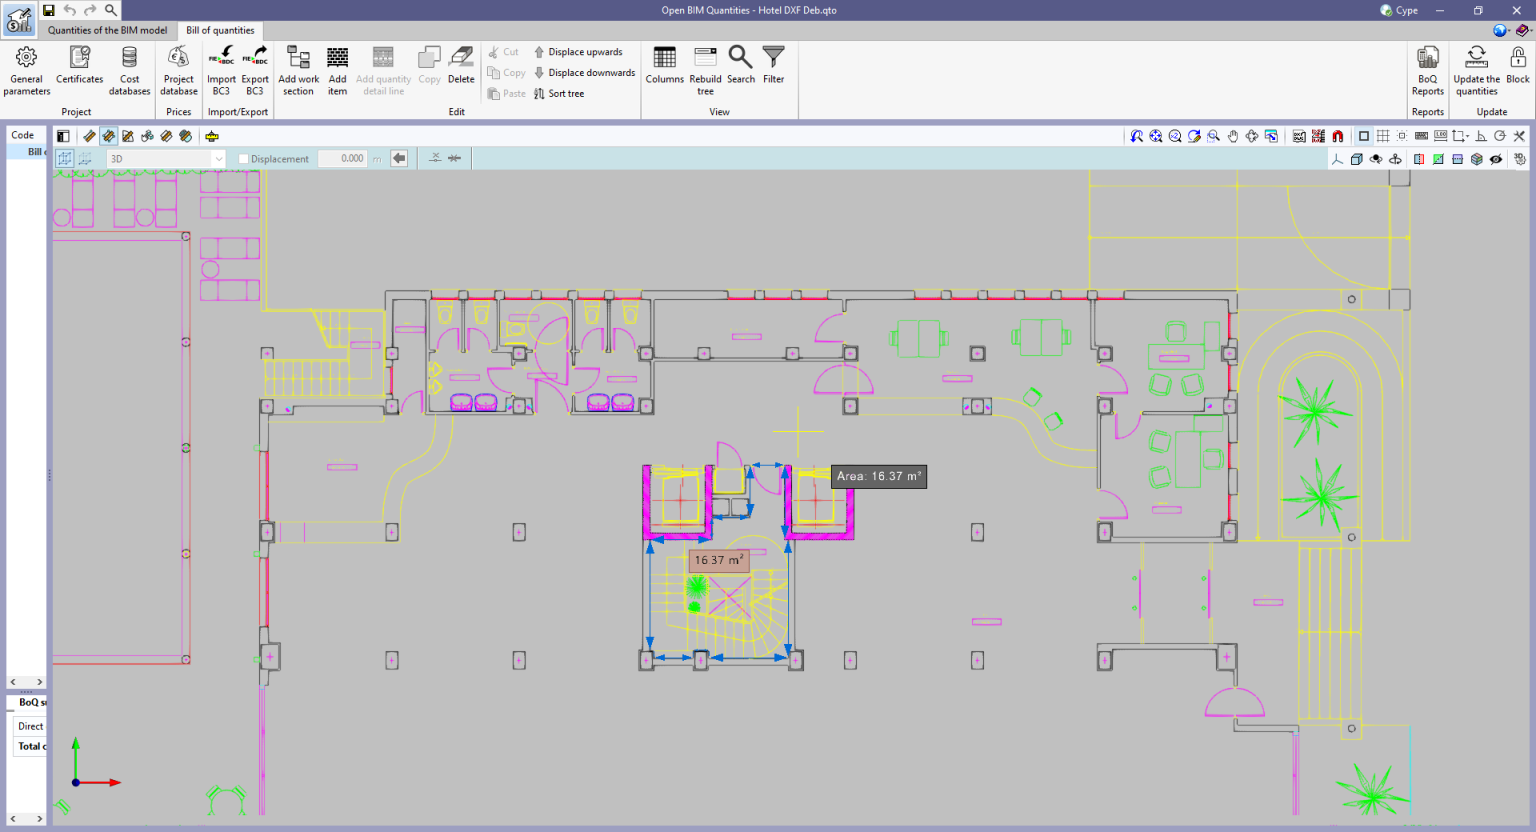Redo the last action
The height and width of the screenshot is (832, 1536).
(x=90, y=10)
